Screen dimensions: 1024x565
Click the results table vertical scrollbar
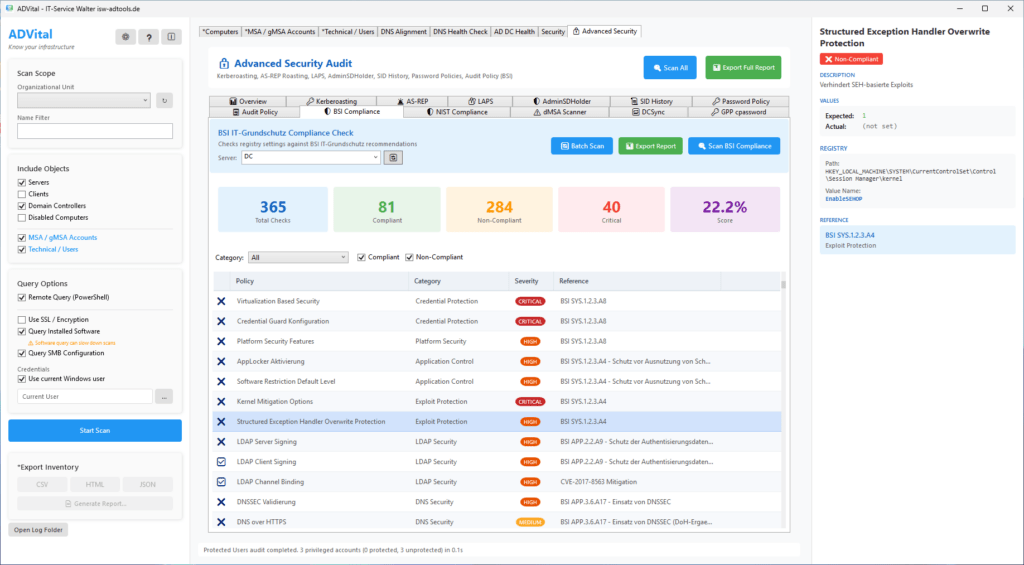tap(783, 400)
